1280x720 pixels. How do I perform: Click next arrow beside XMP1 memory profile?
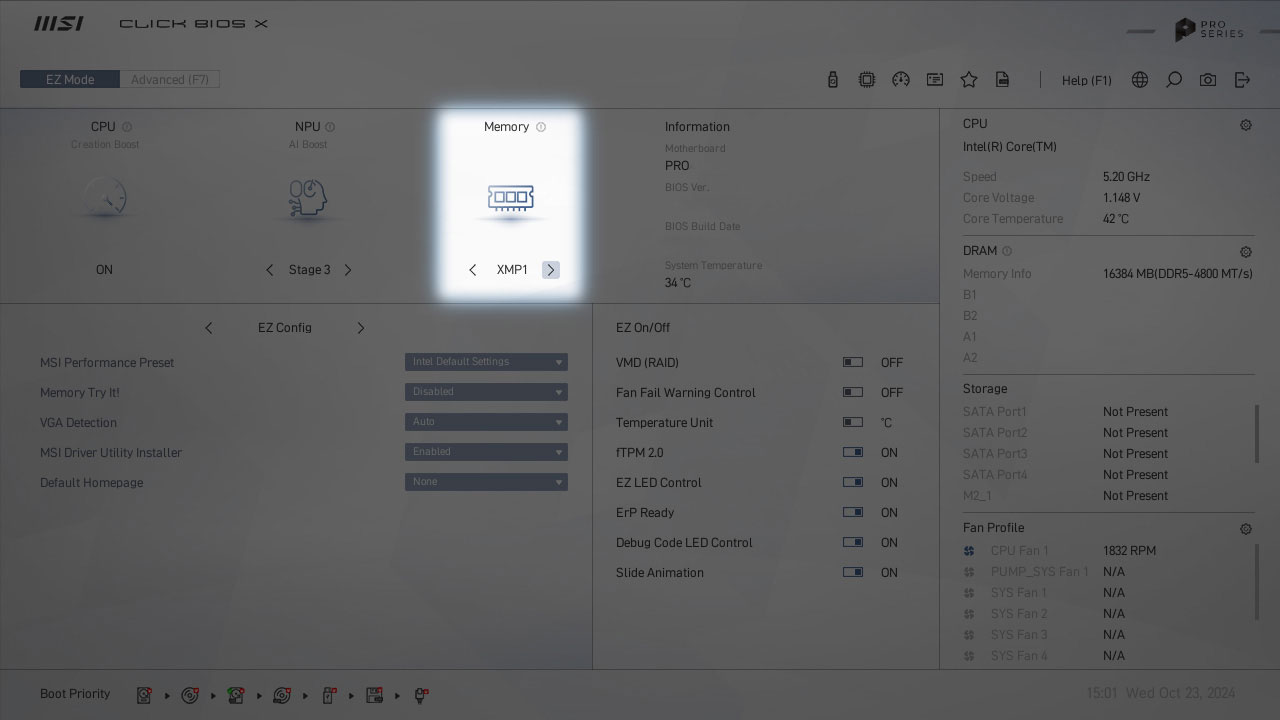(550, 270)
